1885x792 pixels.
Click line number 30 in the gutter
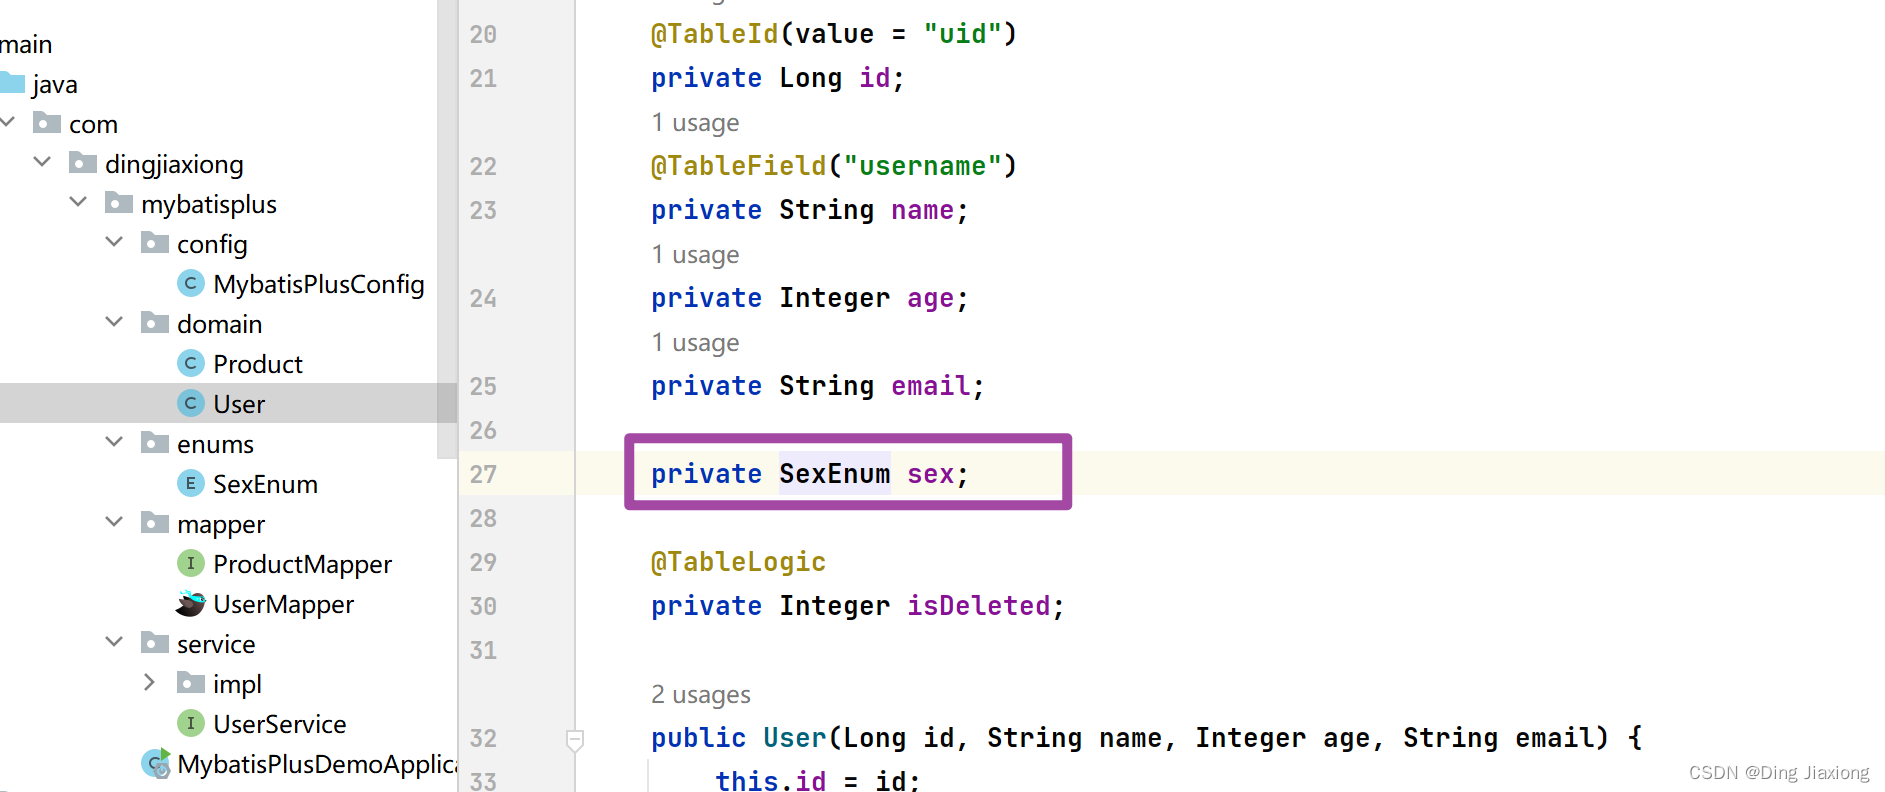click(483, 606)
